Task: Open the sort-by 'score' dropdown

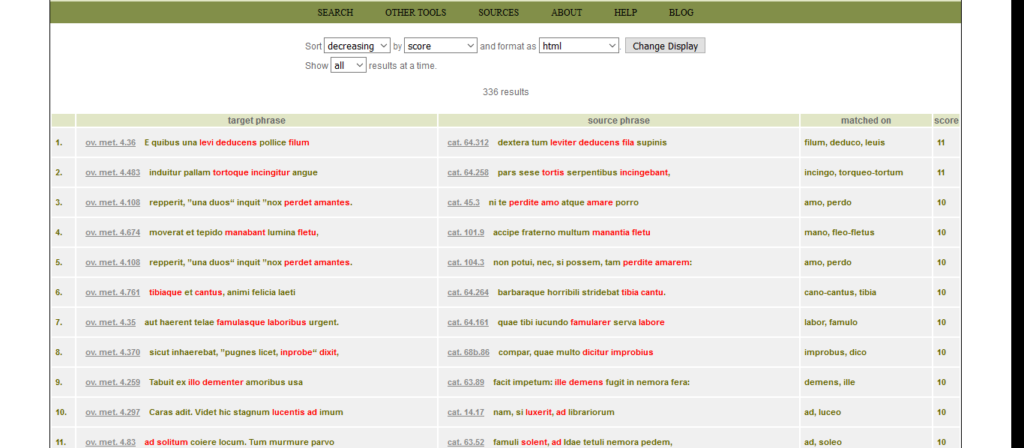Action: pyautogui.click(x=441, y=46)
